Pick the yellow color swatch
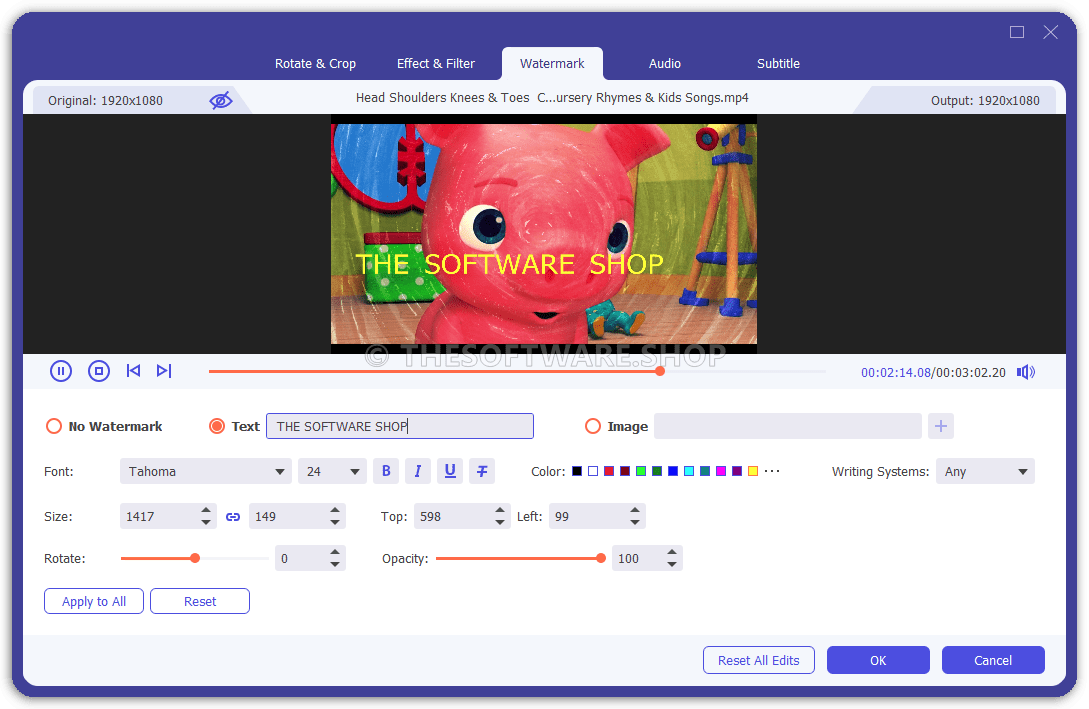 click(x=753, y=471)
